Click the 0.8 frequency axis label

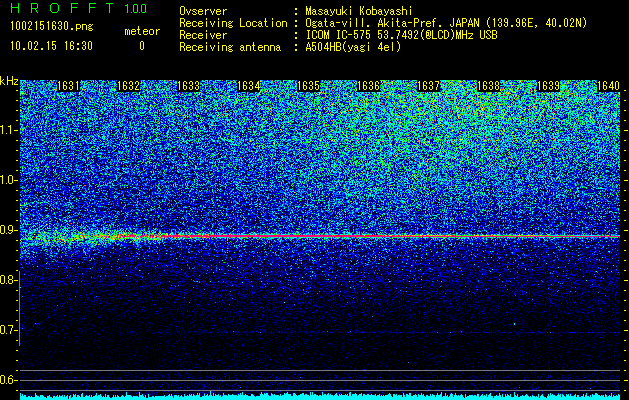[x=7, y=280]
